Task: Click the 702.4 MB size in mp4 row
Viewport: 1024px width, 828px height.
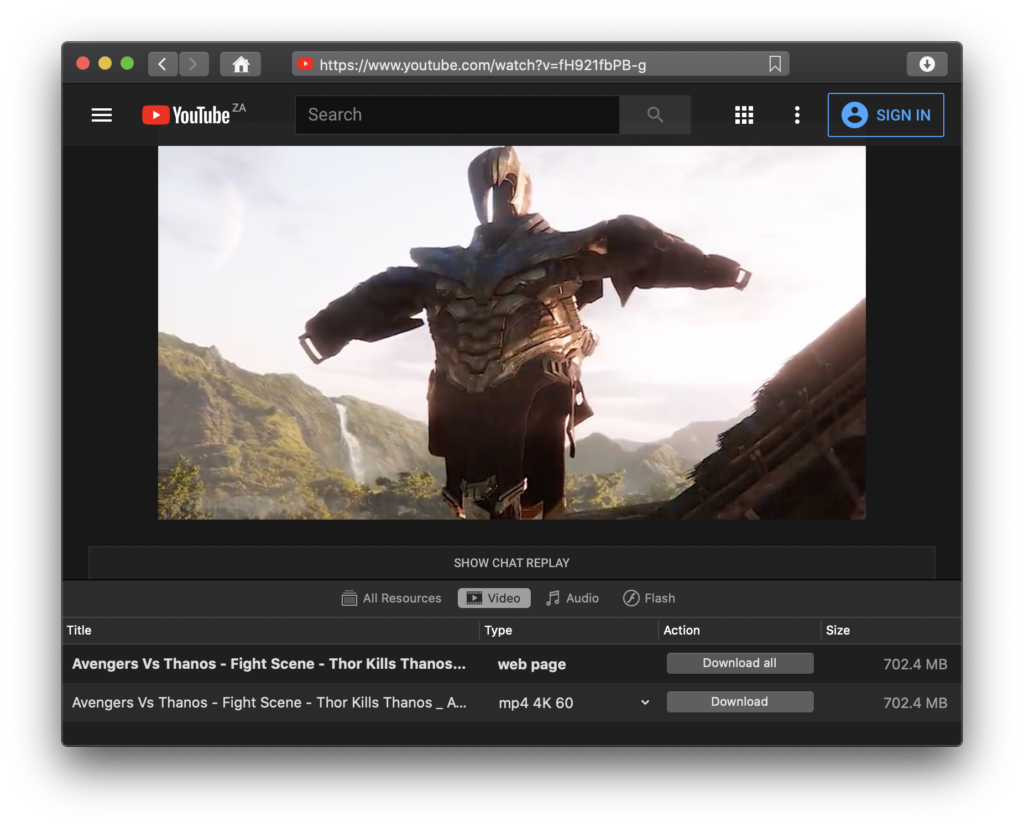Action: point(915,703)
